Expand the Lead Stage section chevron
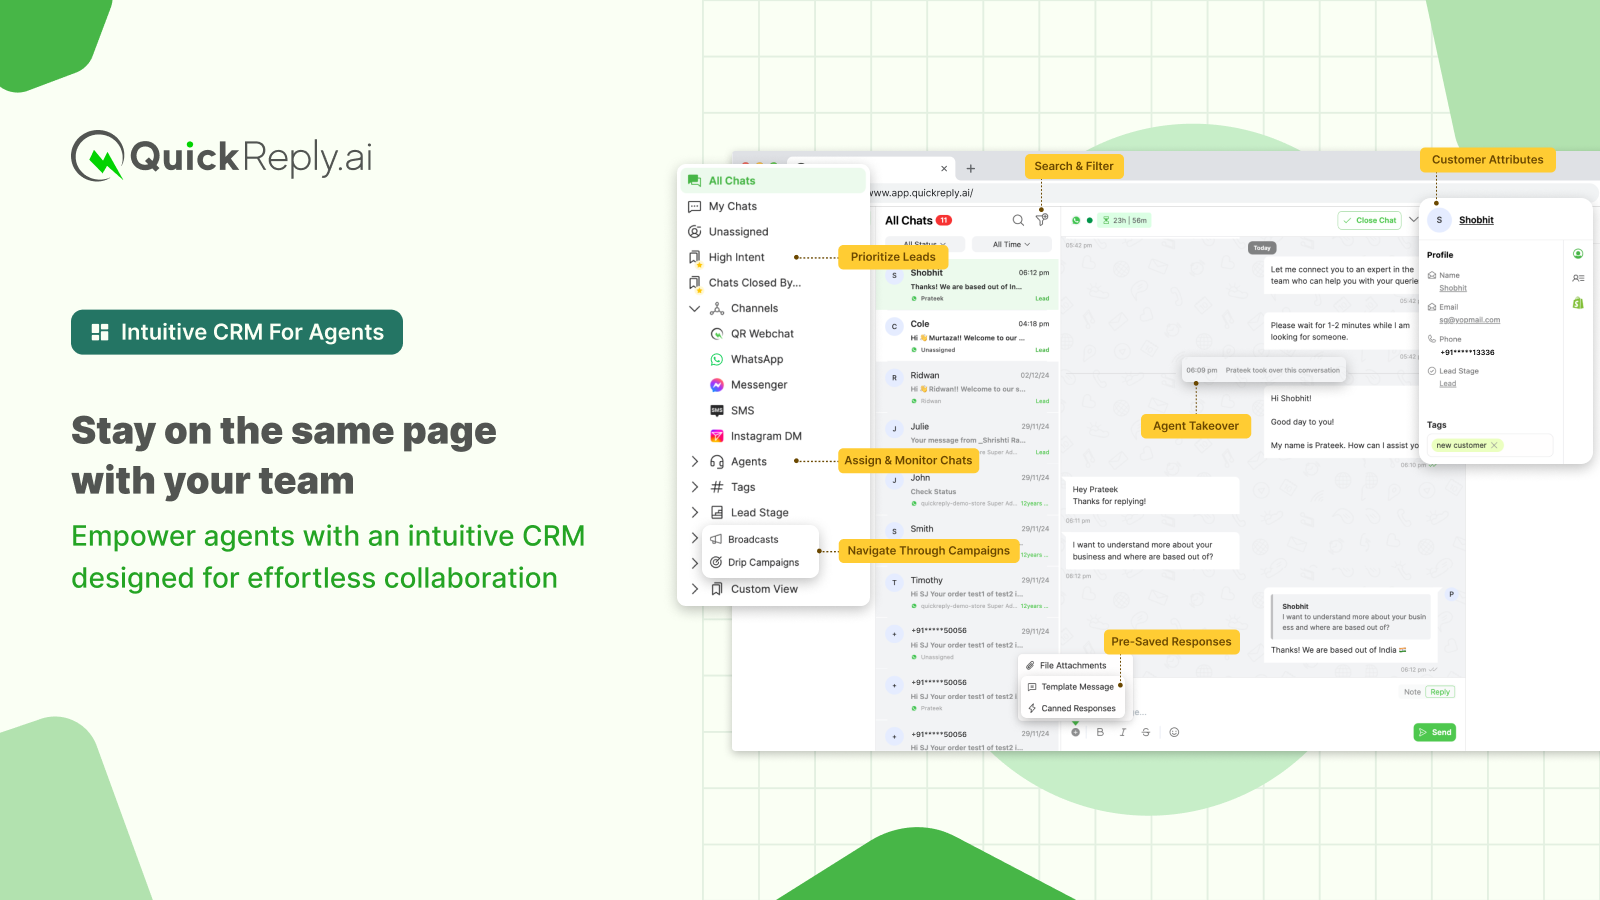Viewport: 1600px width, 900px height. pos(694,512)
